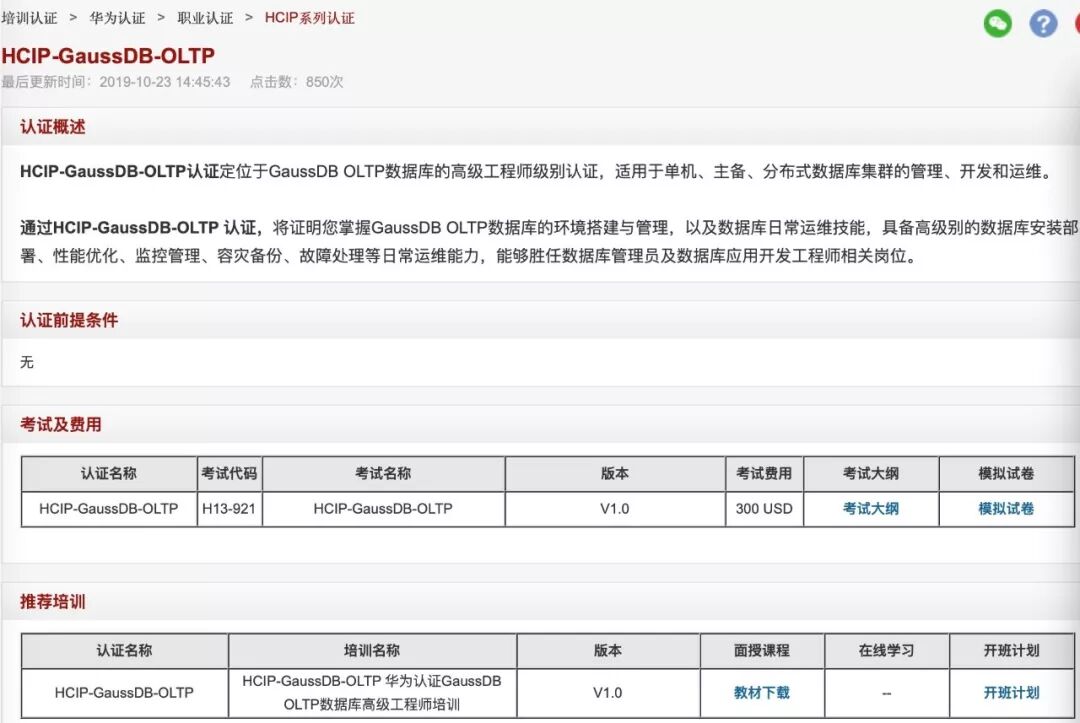
Task: Select the 考试及费用 section heading
Action: pos(61,424)
